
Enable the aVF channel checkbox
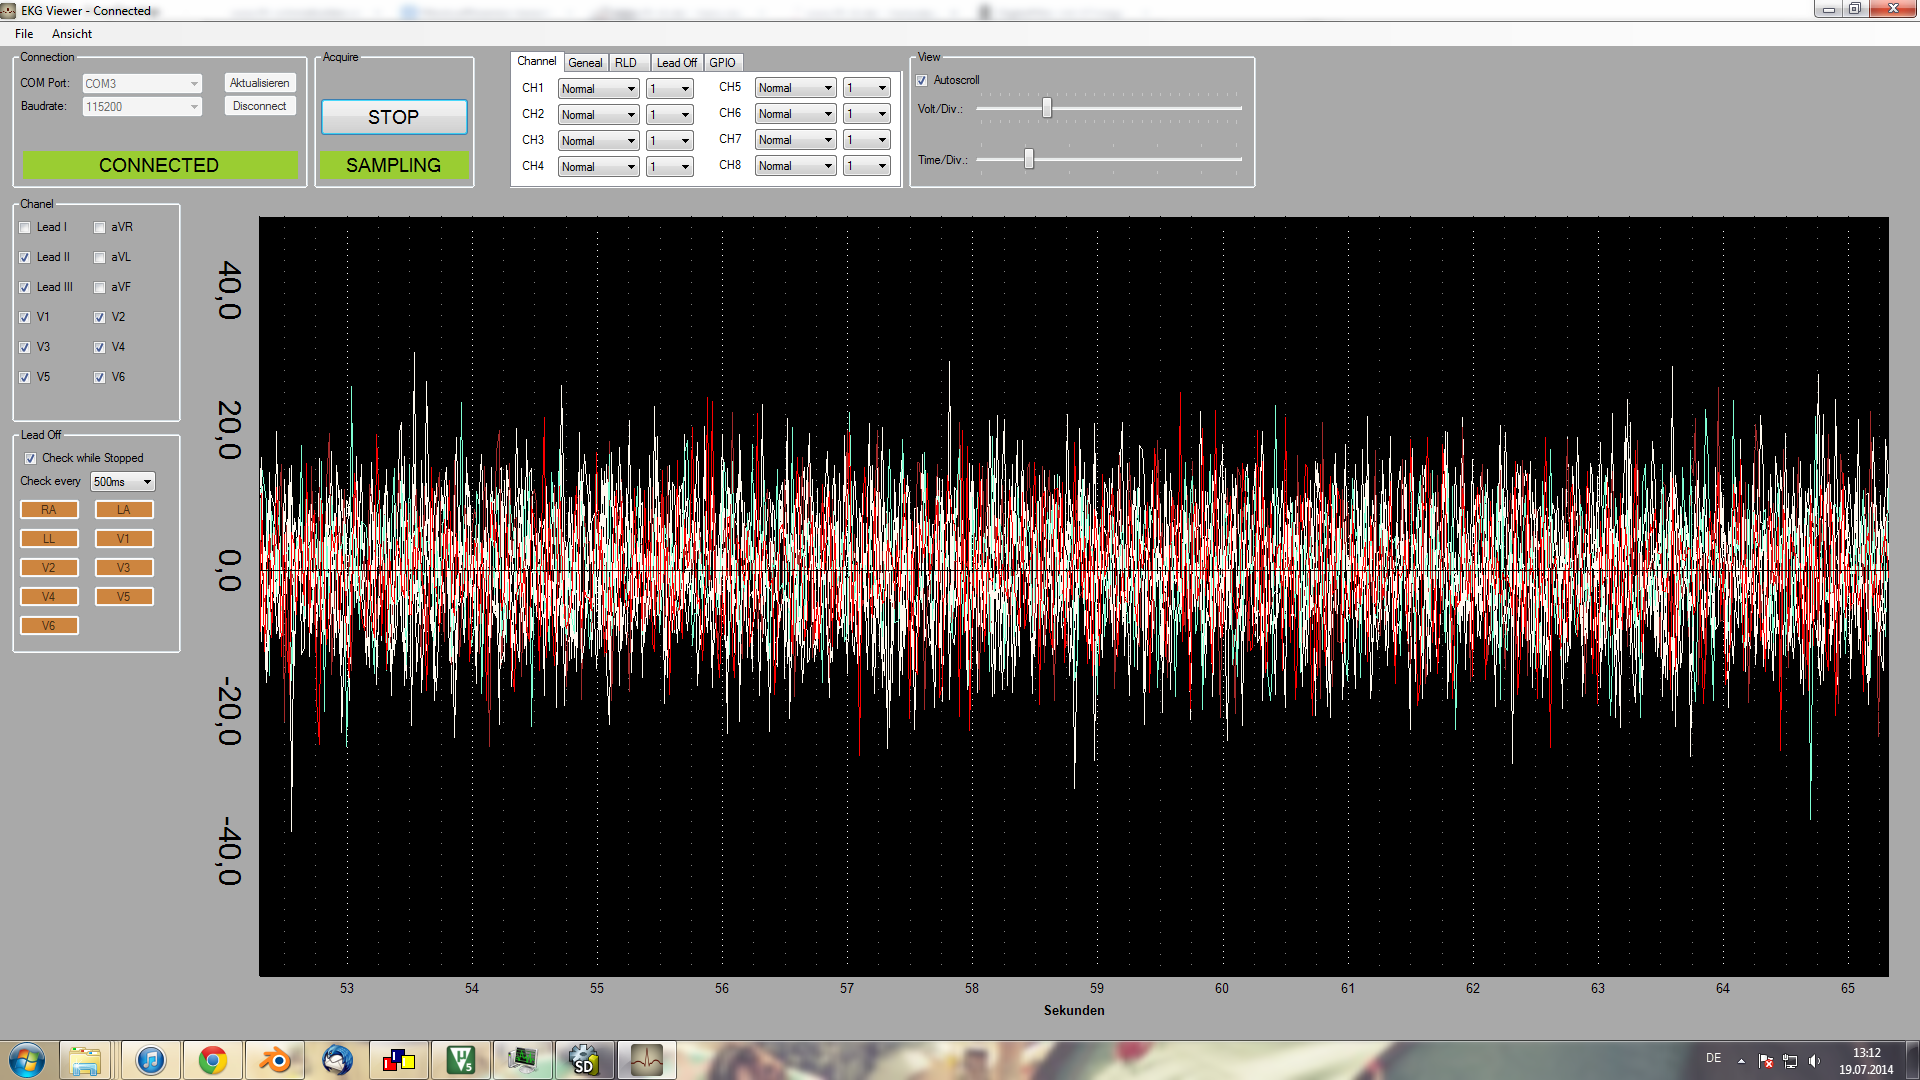coord(100,288)
